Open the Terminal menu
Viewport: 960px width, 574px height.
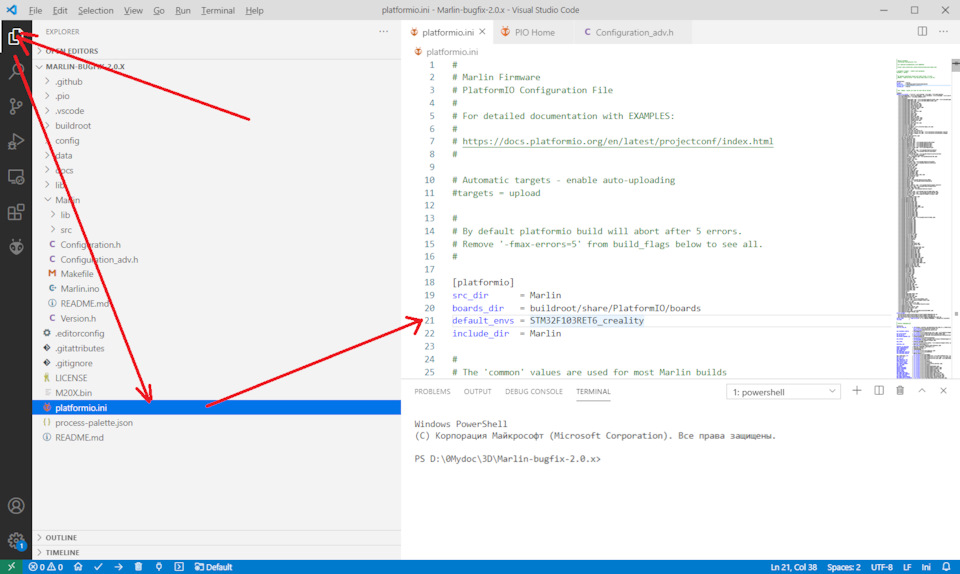tap(218, 10)
